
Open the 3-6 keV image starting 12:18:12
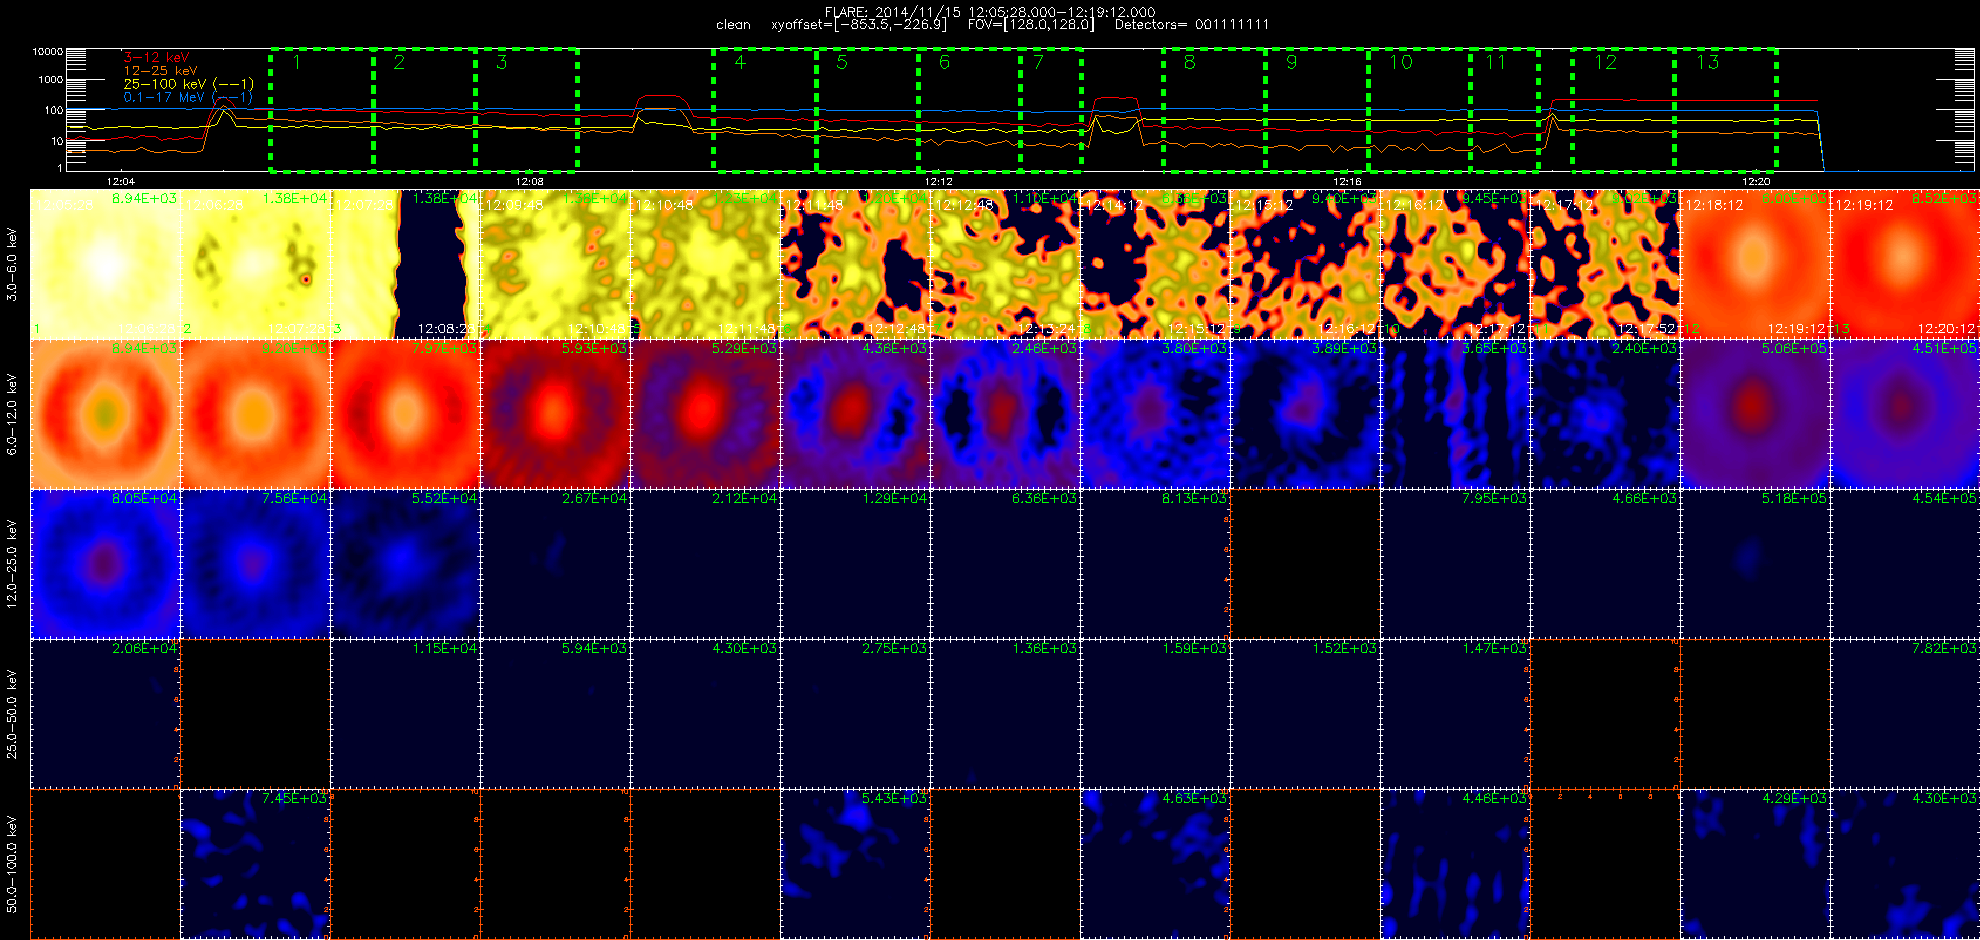click(1755, 264)
